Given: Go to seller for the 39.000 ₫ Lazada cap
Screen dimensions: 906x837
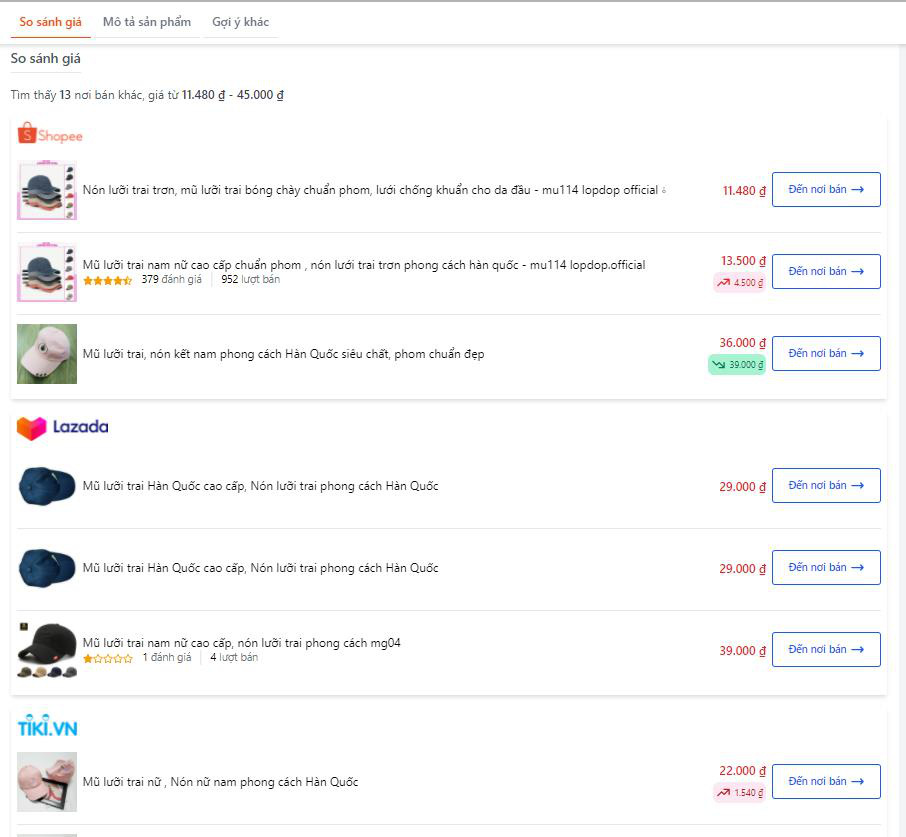Looking at the screenshot, I should (x=826, y=650).
